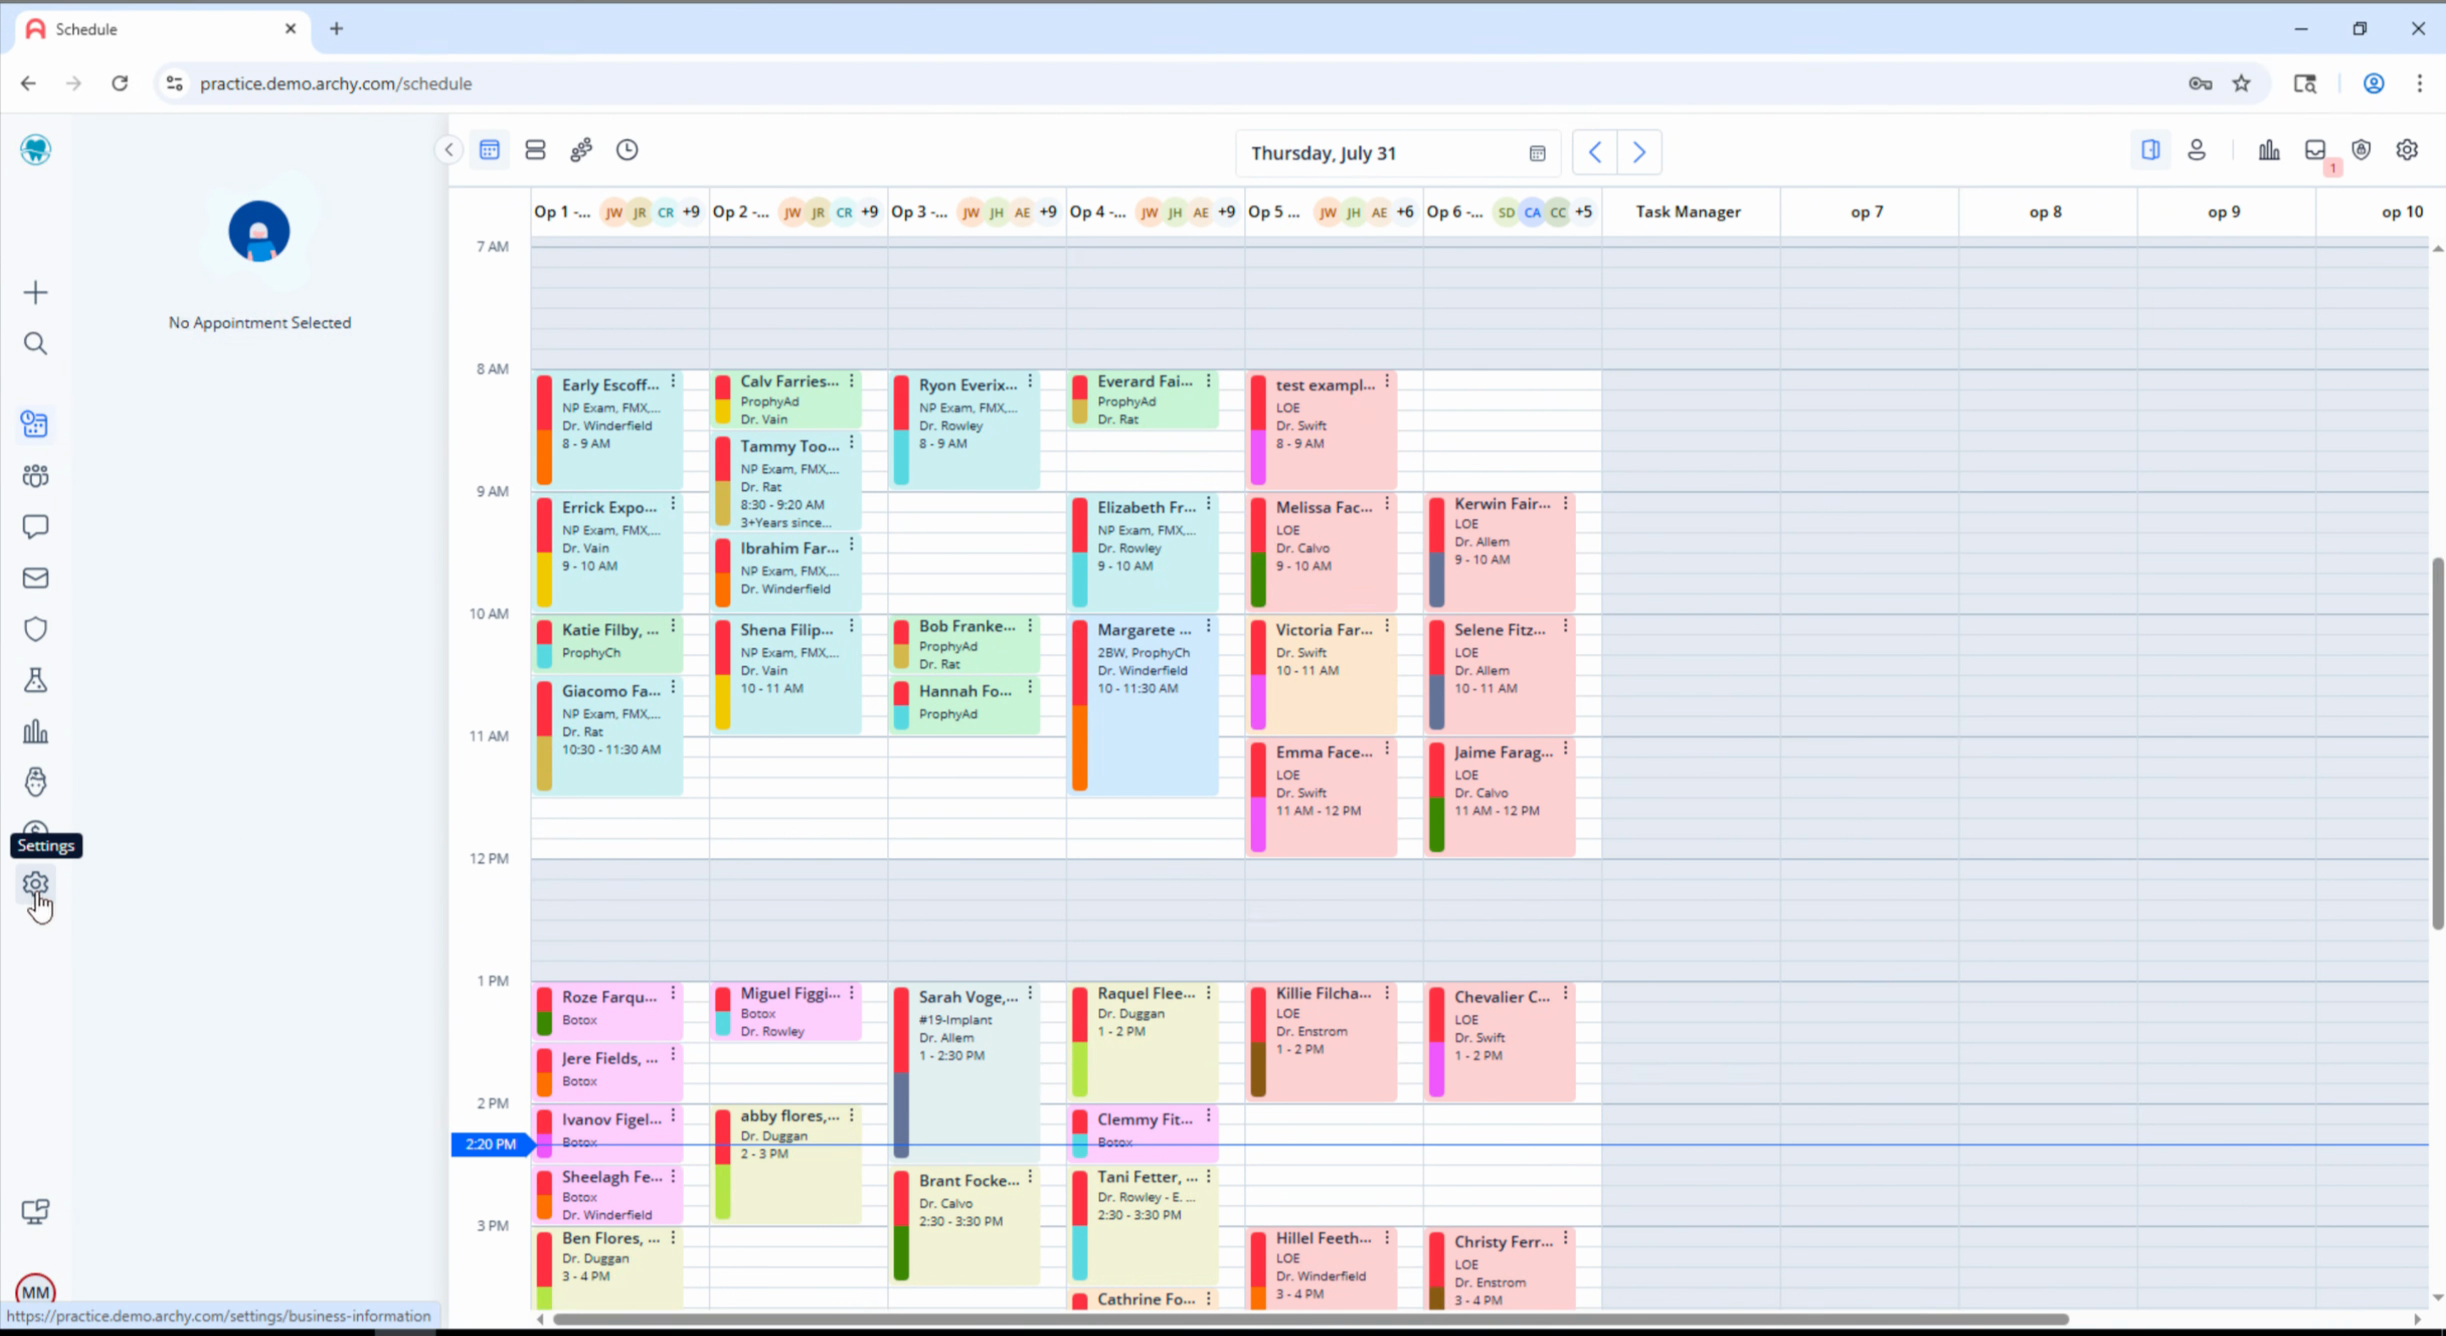2446x1336 pixels.
Task: Open the lab flask sidebar icon
Action: (x=35, y=680)
